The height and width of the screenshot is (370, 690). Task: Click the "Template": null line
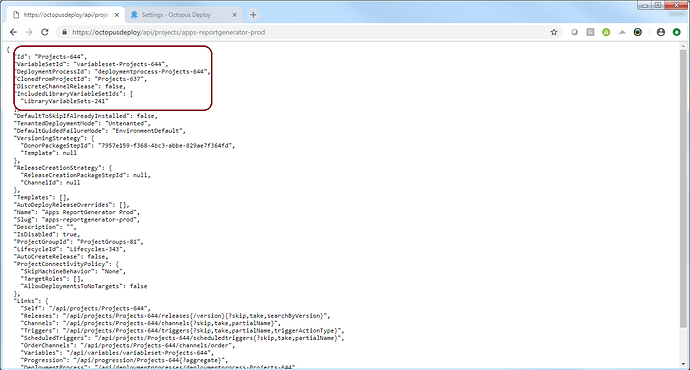pyautogui.click(x=49, y=153)
